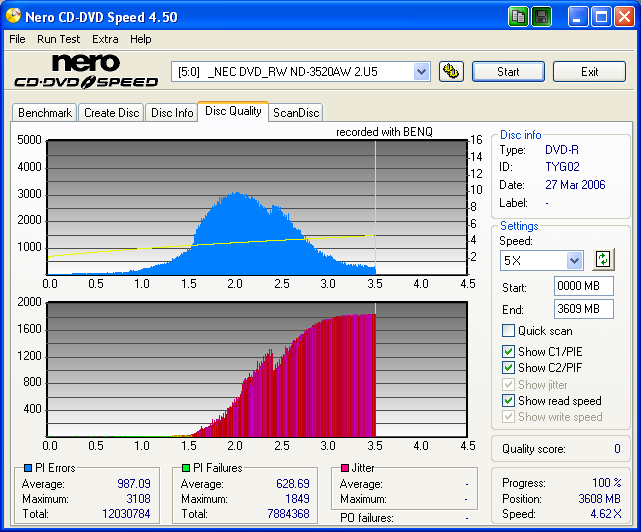The image size is (641, 532).
Task: Open drive options wrench icon
Action: click(451, 72)
